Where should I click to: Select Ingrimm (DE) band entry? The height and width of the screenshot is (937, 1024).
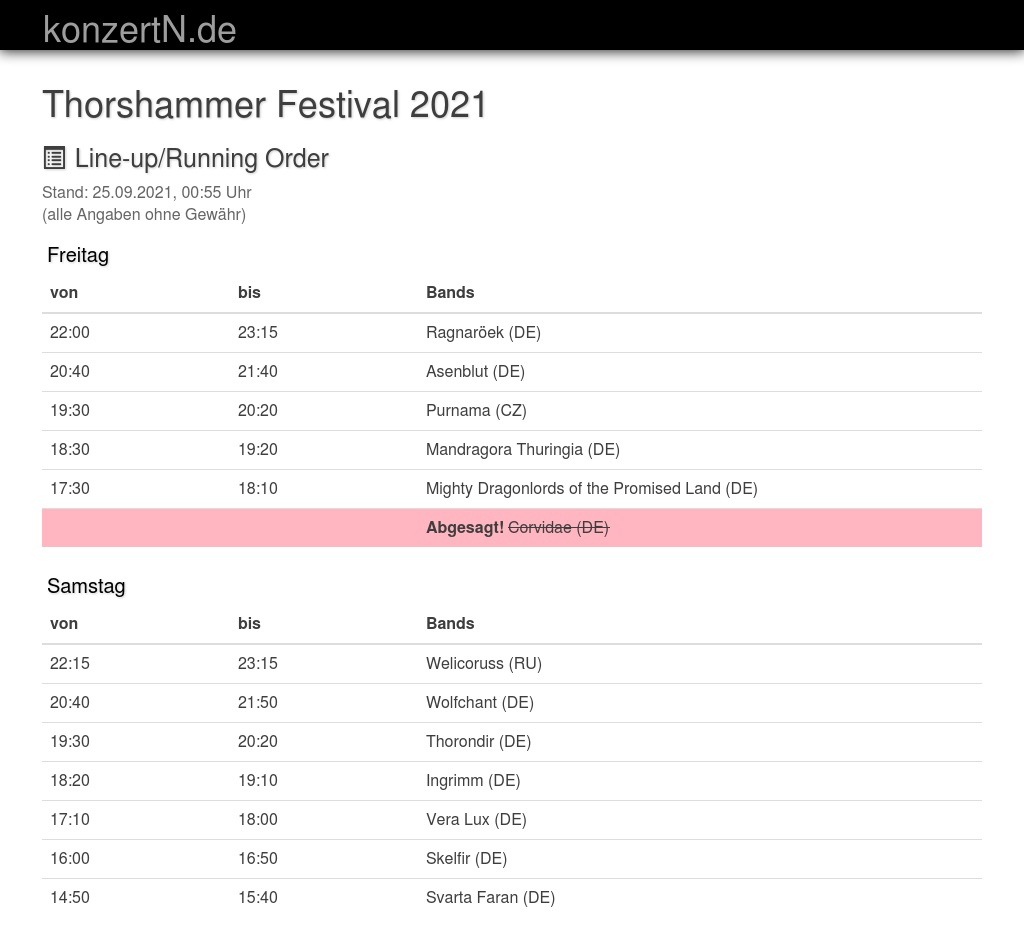point(473,780)
